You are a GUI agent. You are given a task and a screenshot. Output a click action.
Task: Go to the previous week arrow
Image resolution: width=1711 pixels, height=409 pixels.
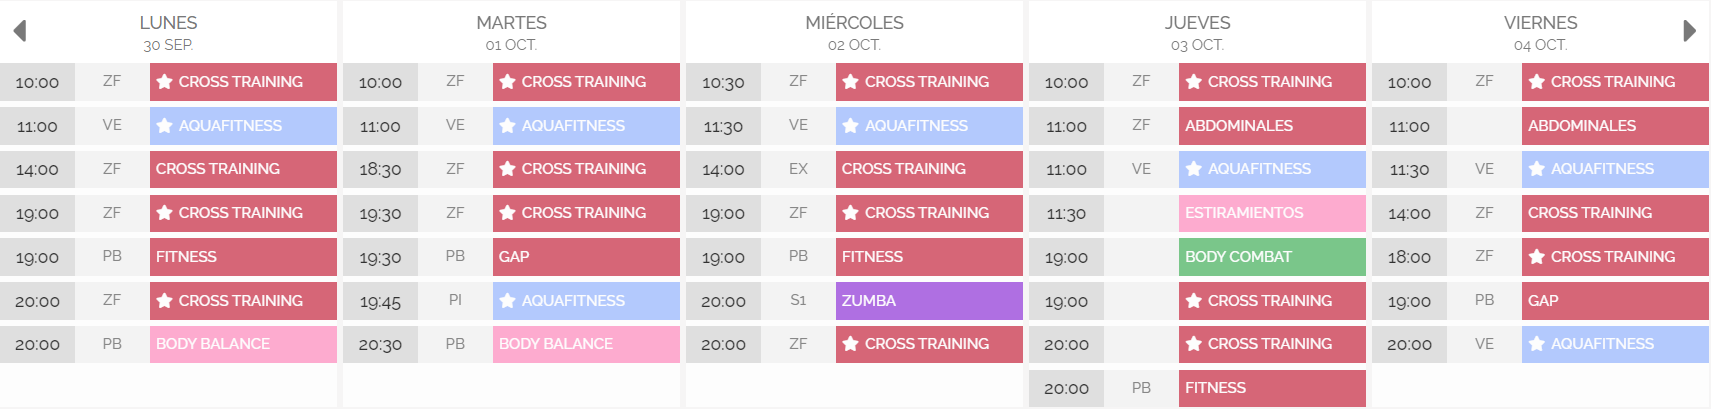coord(19,31)
